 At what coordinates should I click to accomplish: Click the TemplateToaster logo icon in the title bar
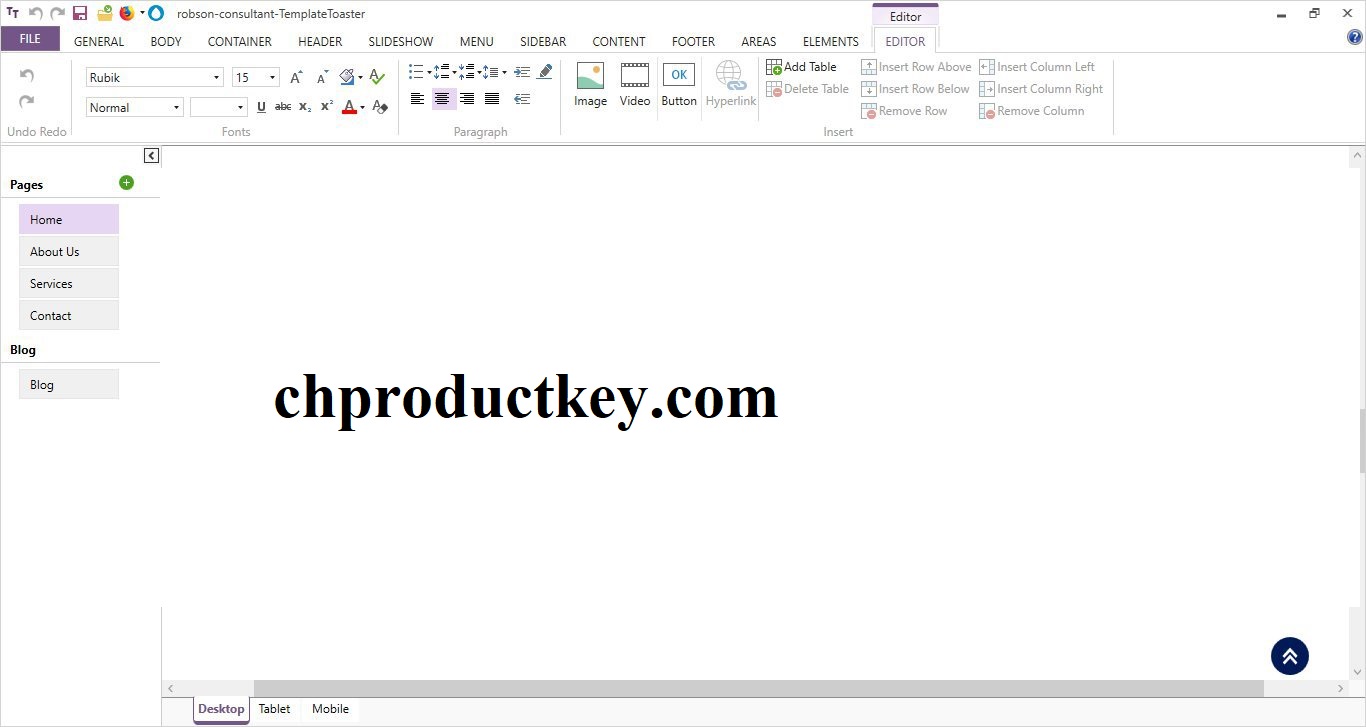[13, 13]
